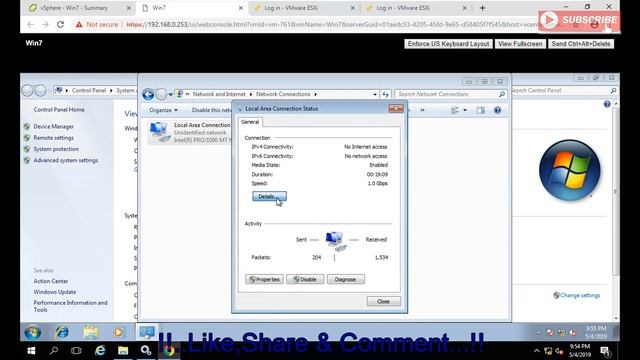Click the Windows logo in System window
This screenshot has width=640, height=360.
569,170
